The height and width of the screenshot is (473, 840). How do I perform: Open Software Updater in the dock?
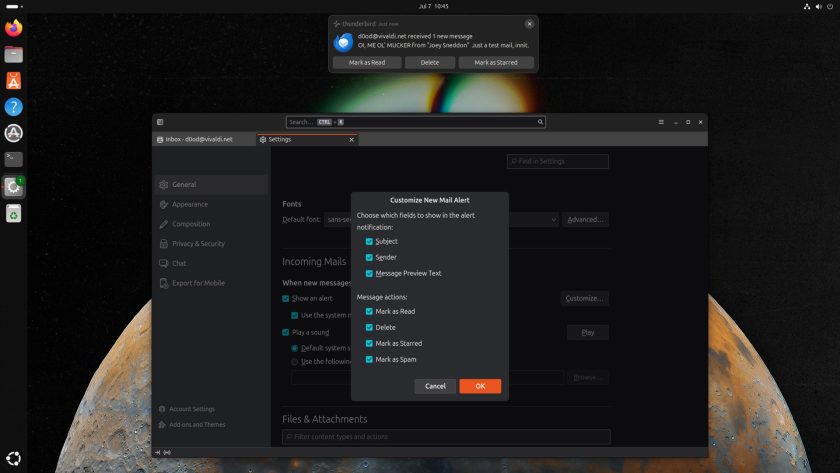[13, 133]
